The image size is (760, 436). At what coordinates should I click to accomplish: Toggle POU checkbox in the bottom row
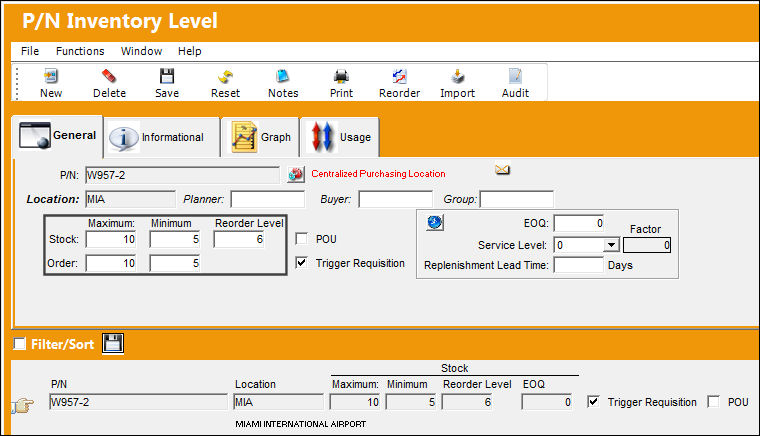[x=713, y=402]
